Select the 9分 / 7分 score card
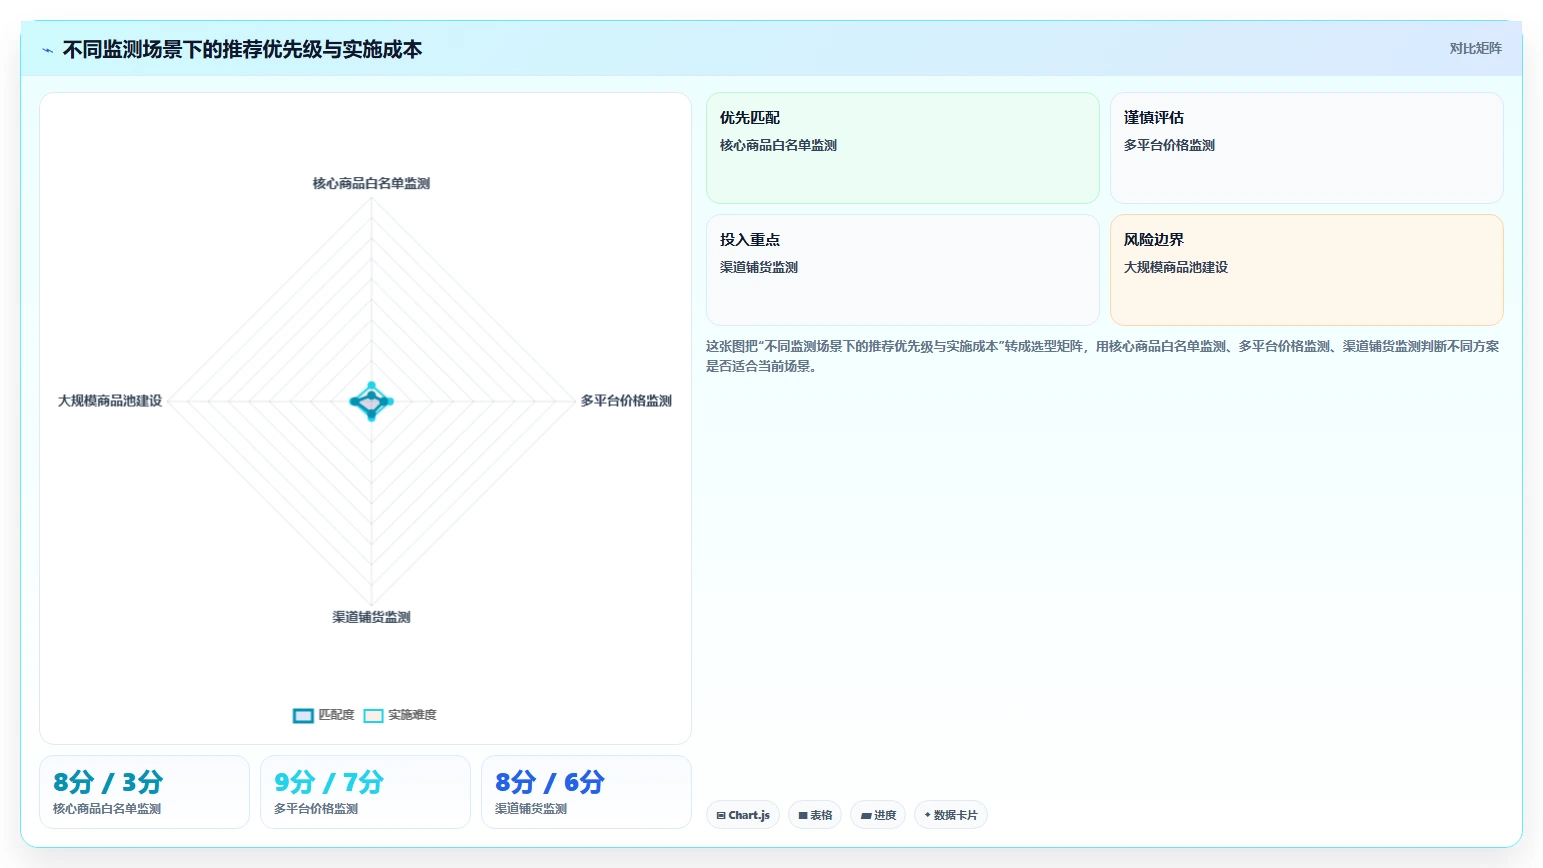The height and width of the screenshot is (868, 1543). click(365, 792)
